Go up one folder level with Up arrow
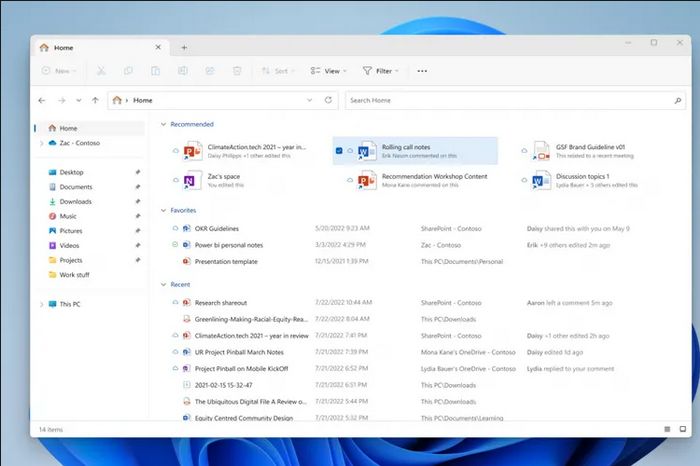Viewport: 700px width, 466px height. [95, 100]
